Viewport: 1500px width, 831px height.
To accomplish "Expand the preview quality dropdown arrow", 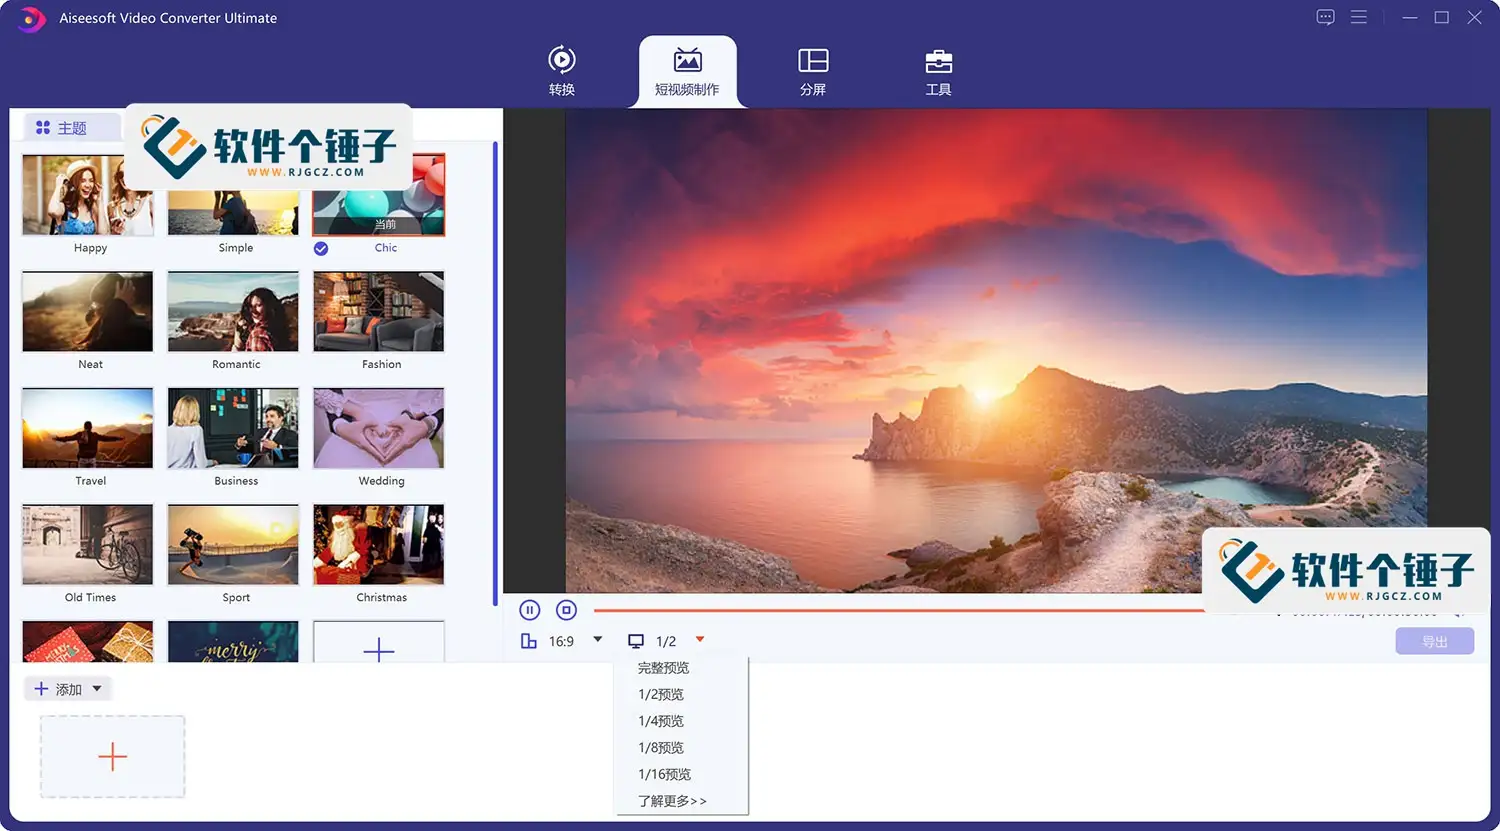I will [x=699, y=640].
